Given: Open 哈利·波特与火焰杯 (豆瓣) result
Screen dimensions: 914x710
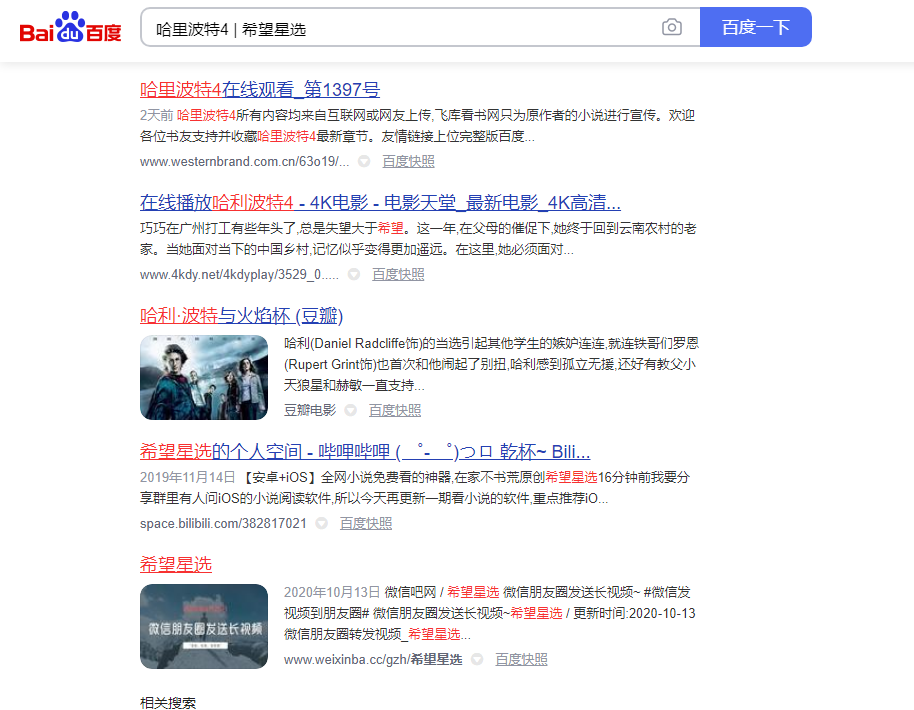Looking at the screenshot, I should pos(241,316).
